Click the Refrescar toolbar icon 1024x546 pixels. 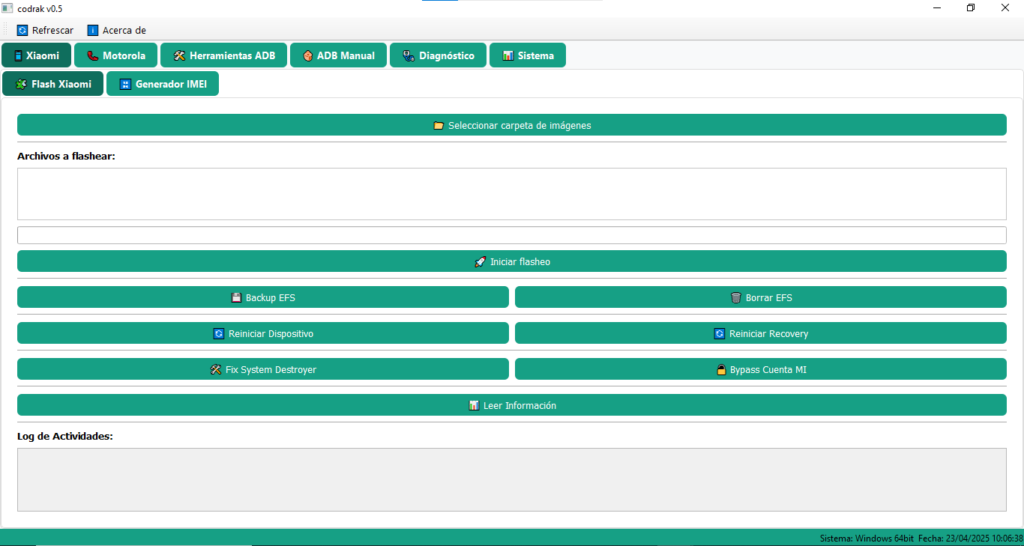pyautogui.click(x=23, y=30)
